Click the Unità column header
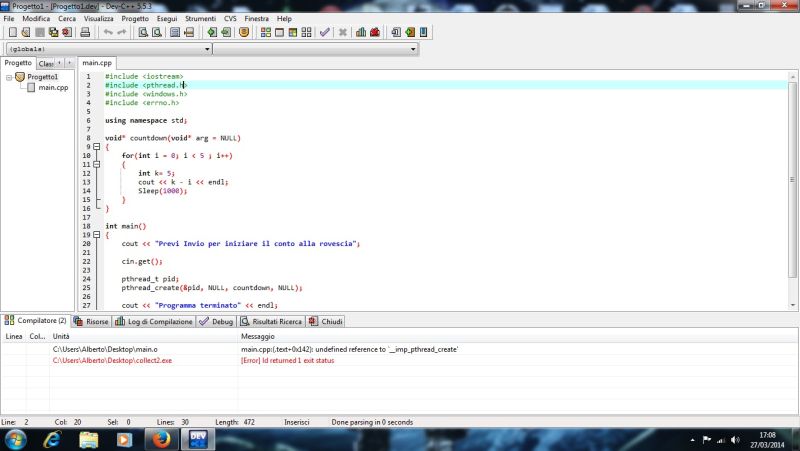The image size is (800, 451). click(144, 337)
